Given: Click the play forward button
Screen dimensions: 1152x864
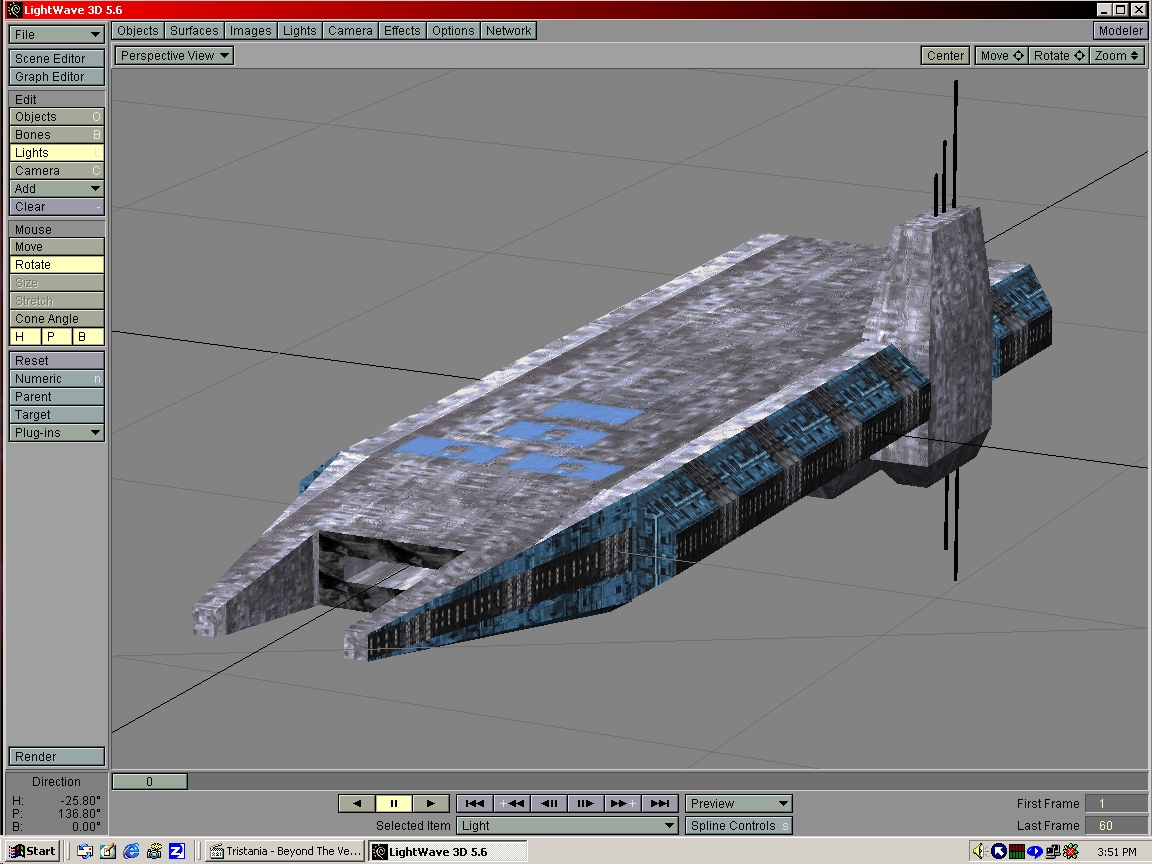Looking at the screenshot, I should click(430, 803).
